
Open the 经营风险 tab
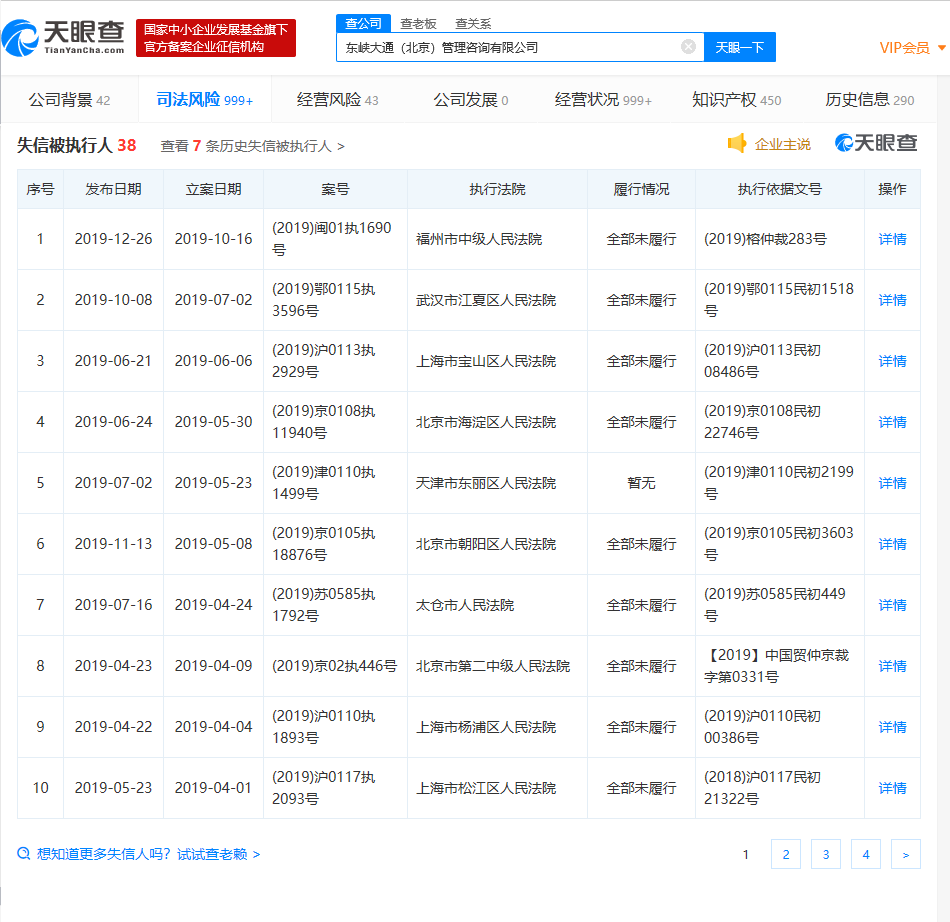tap(331, 99)
